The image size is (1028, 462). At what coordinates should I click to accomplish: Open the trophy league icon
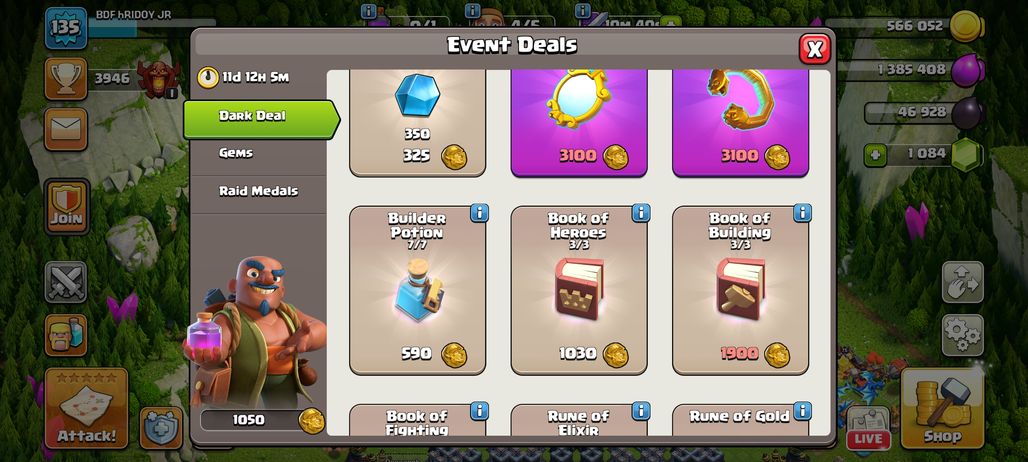click(x=66, y=79)
